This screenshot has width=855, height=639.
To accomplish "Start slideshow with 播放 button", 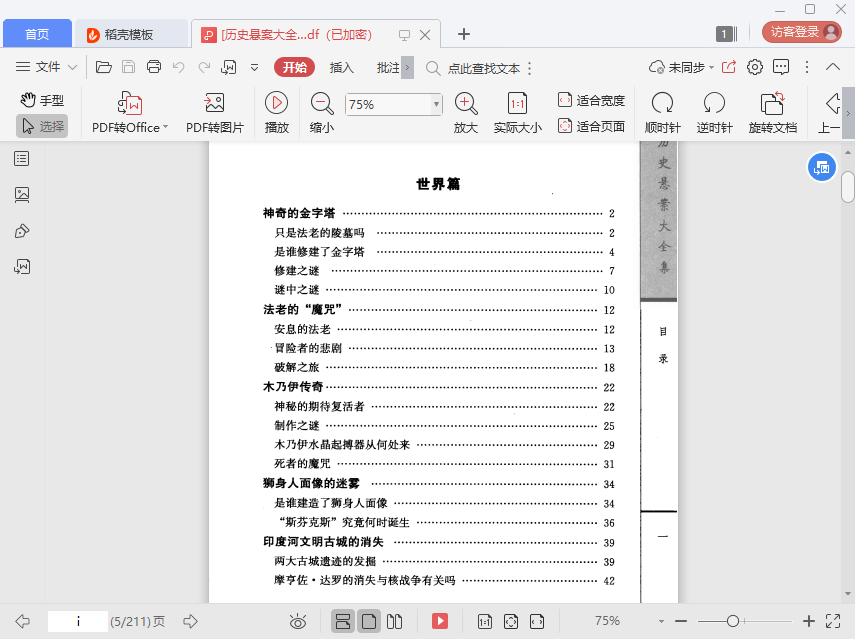I will click(x=276, y=113).
